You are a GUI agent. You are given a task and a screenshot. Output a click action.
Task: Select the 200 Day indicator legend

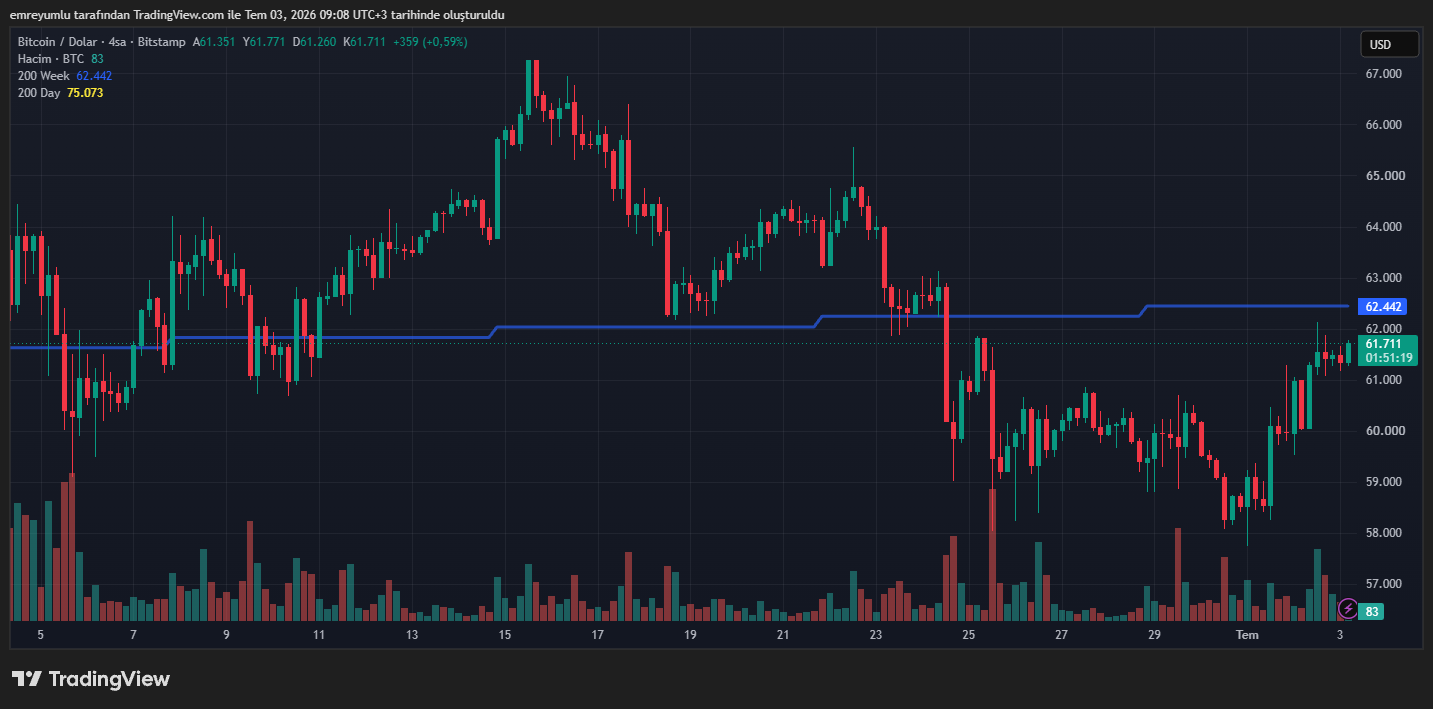pos(39,93)
